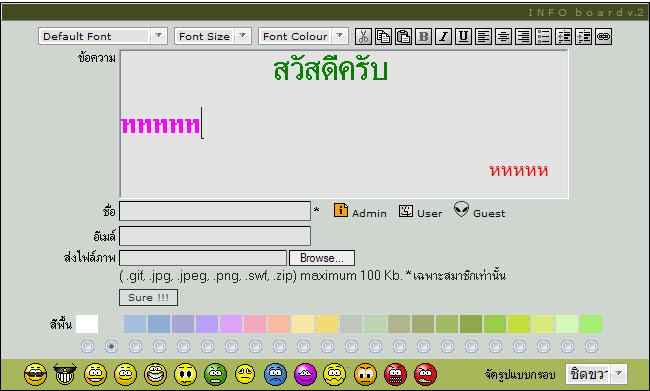Decrease indent with outdent icon

tap(563, 36)
